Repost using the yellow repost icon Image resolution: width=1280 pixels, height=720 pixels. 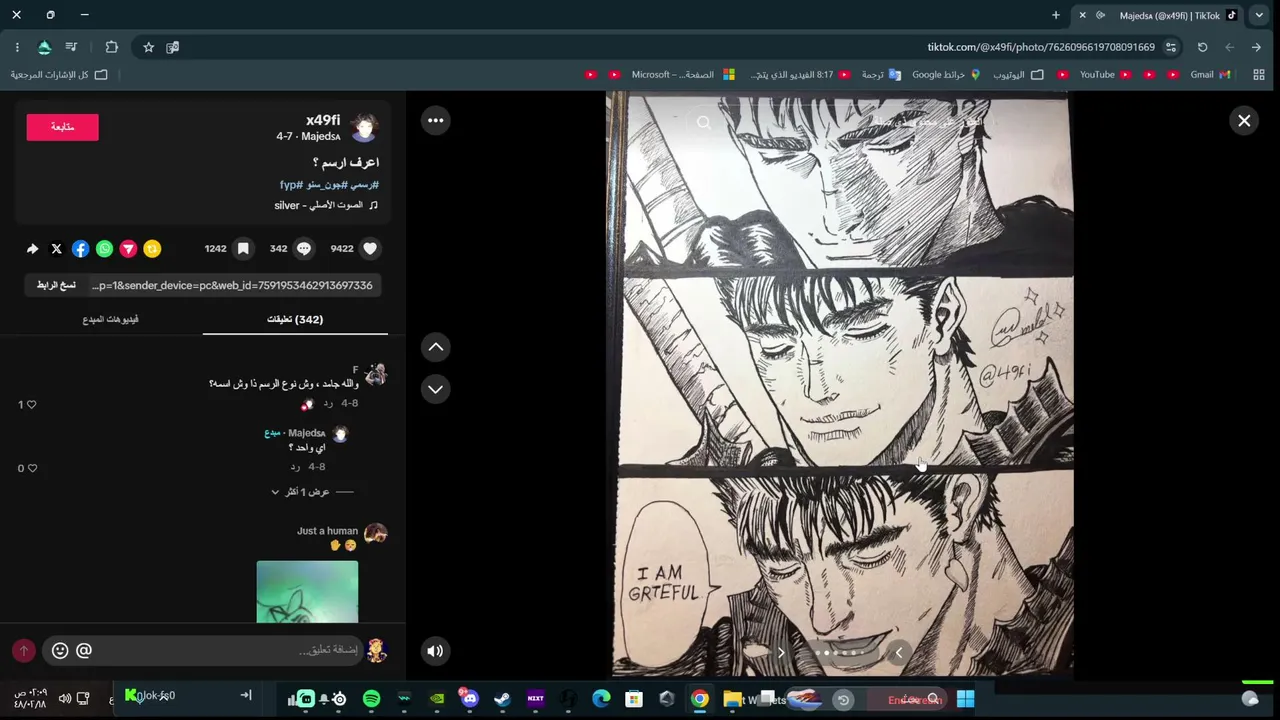tap(152, 249)
